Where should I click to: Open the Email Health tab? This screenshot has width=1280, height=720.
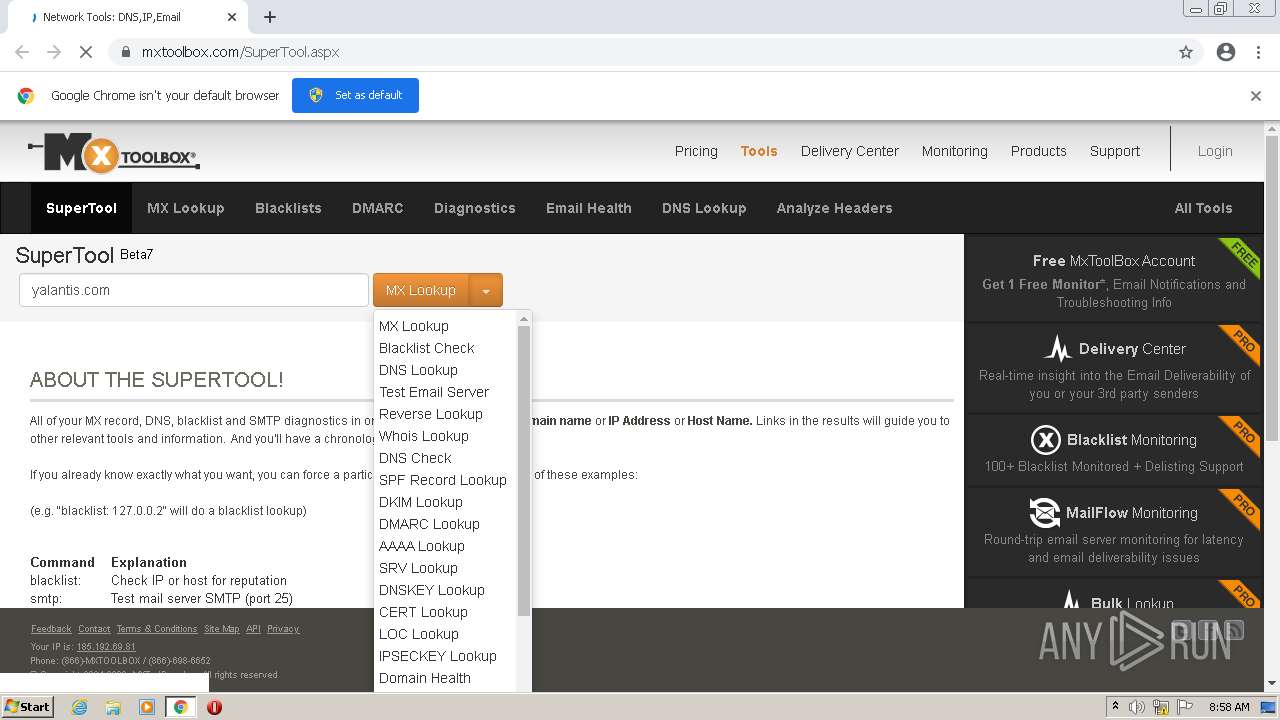pos(588,208)
